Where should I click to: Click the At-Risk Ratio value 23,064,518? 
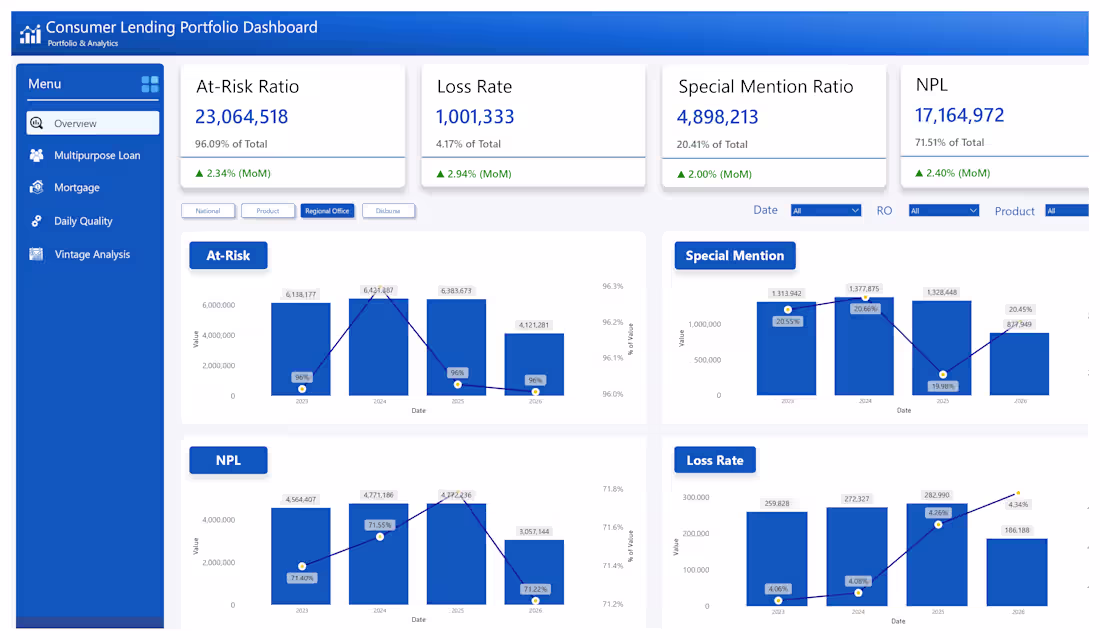tap(241, 116)
